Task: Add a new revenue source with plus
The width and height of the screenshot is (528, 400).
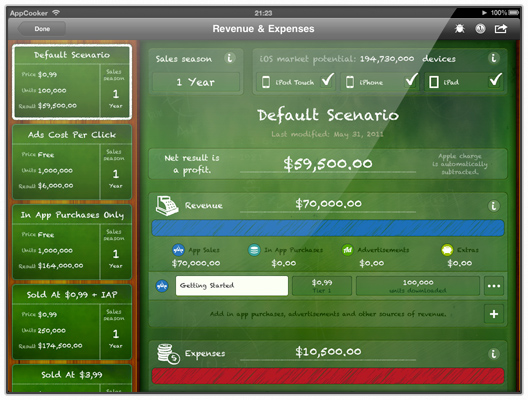Action: pos(494,314)
